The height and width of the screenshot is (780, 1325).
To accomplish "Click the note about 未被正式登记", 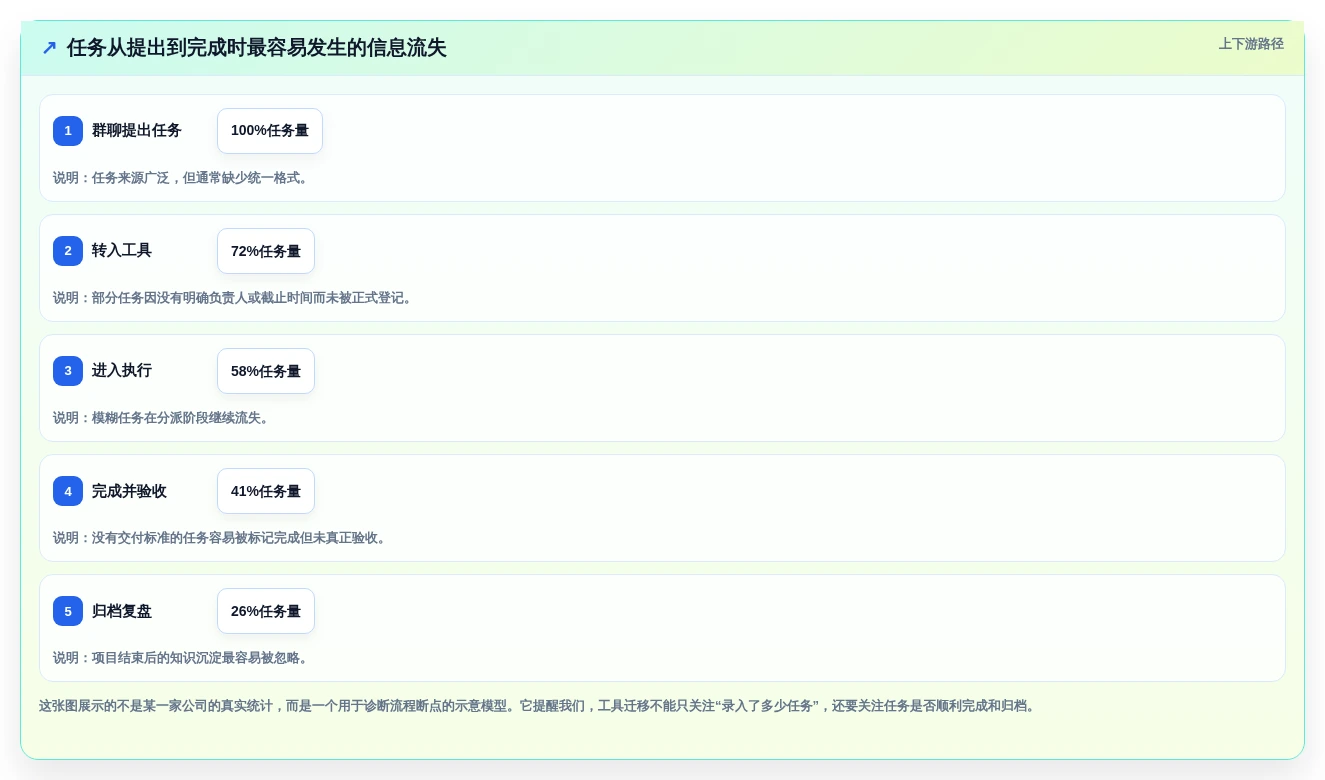I will coord(235,298).
